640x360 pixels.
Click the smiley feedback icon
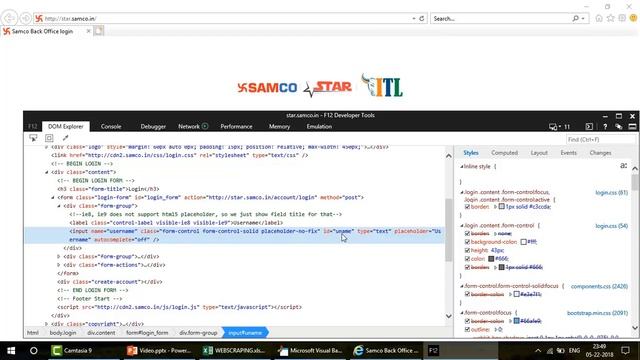(x=633, y=18)
